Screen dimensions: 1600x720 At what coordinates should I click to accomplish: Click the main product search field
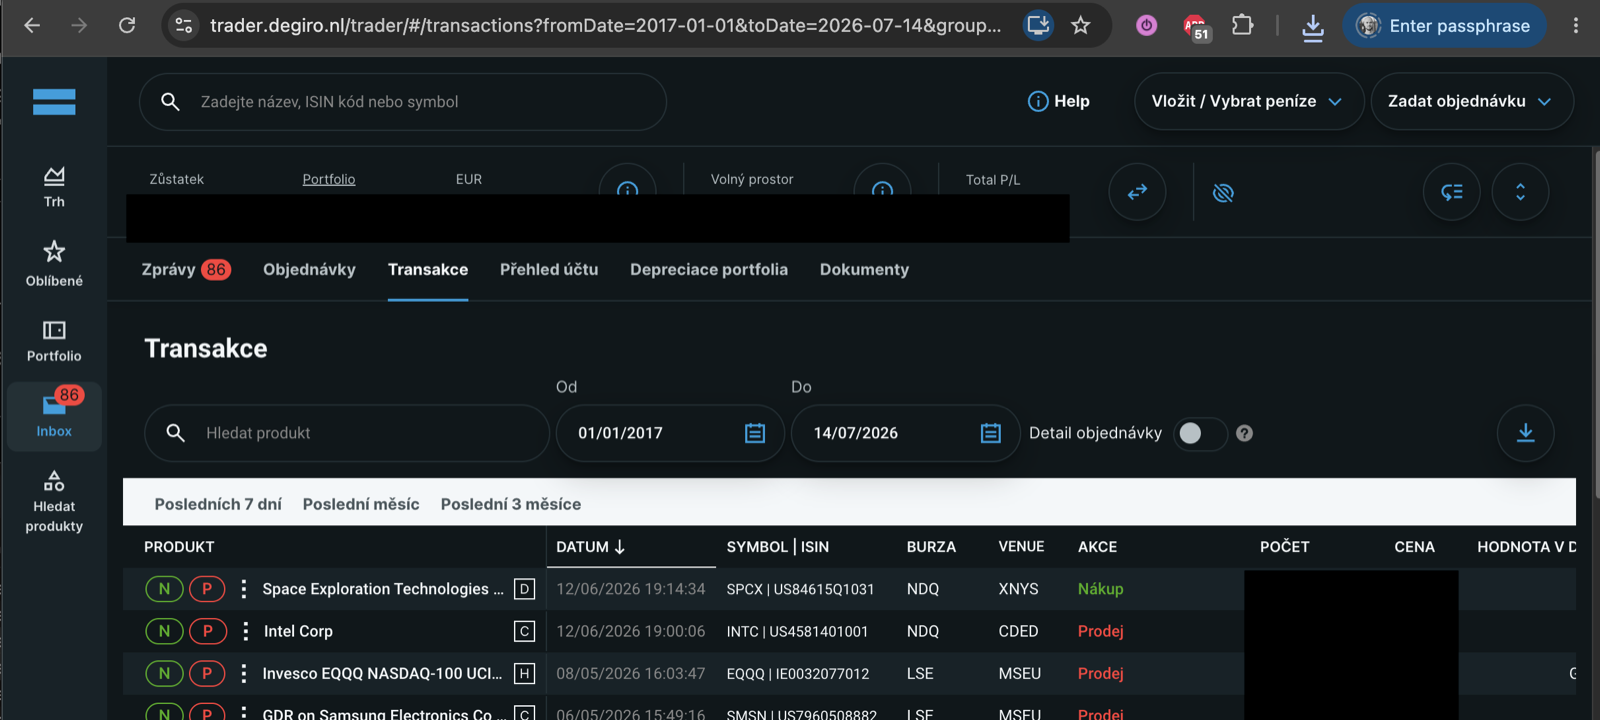click(x=403, y=102)
